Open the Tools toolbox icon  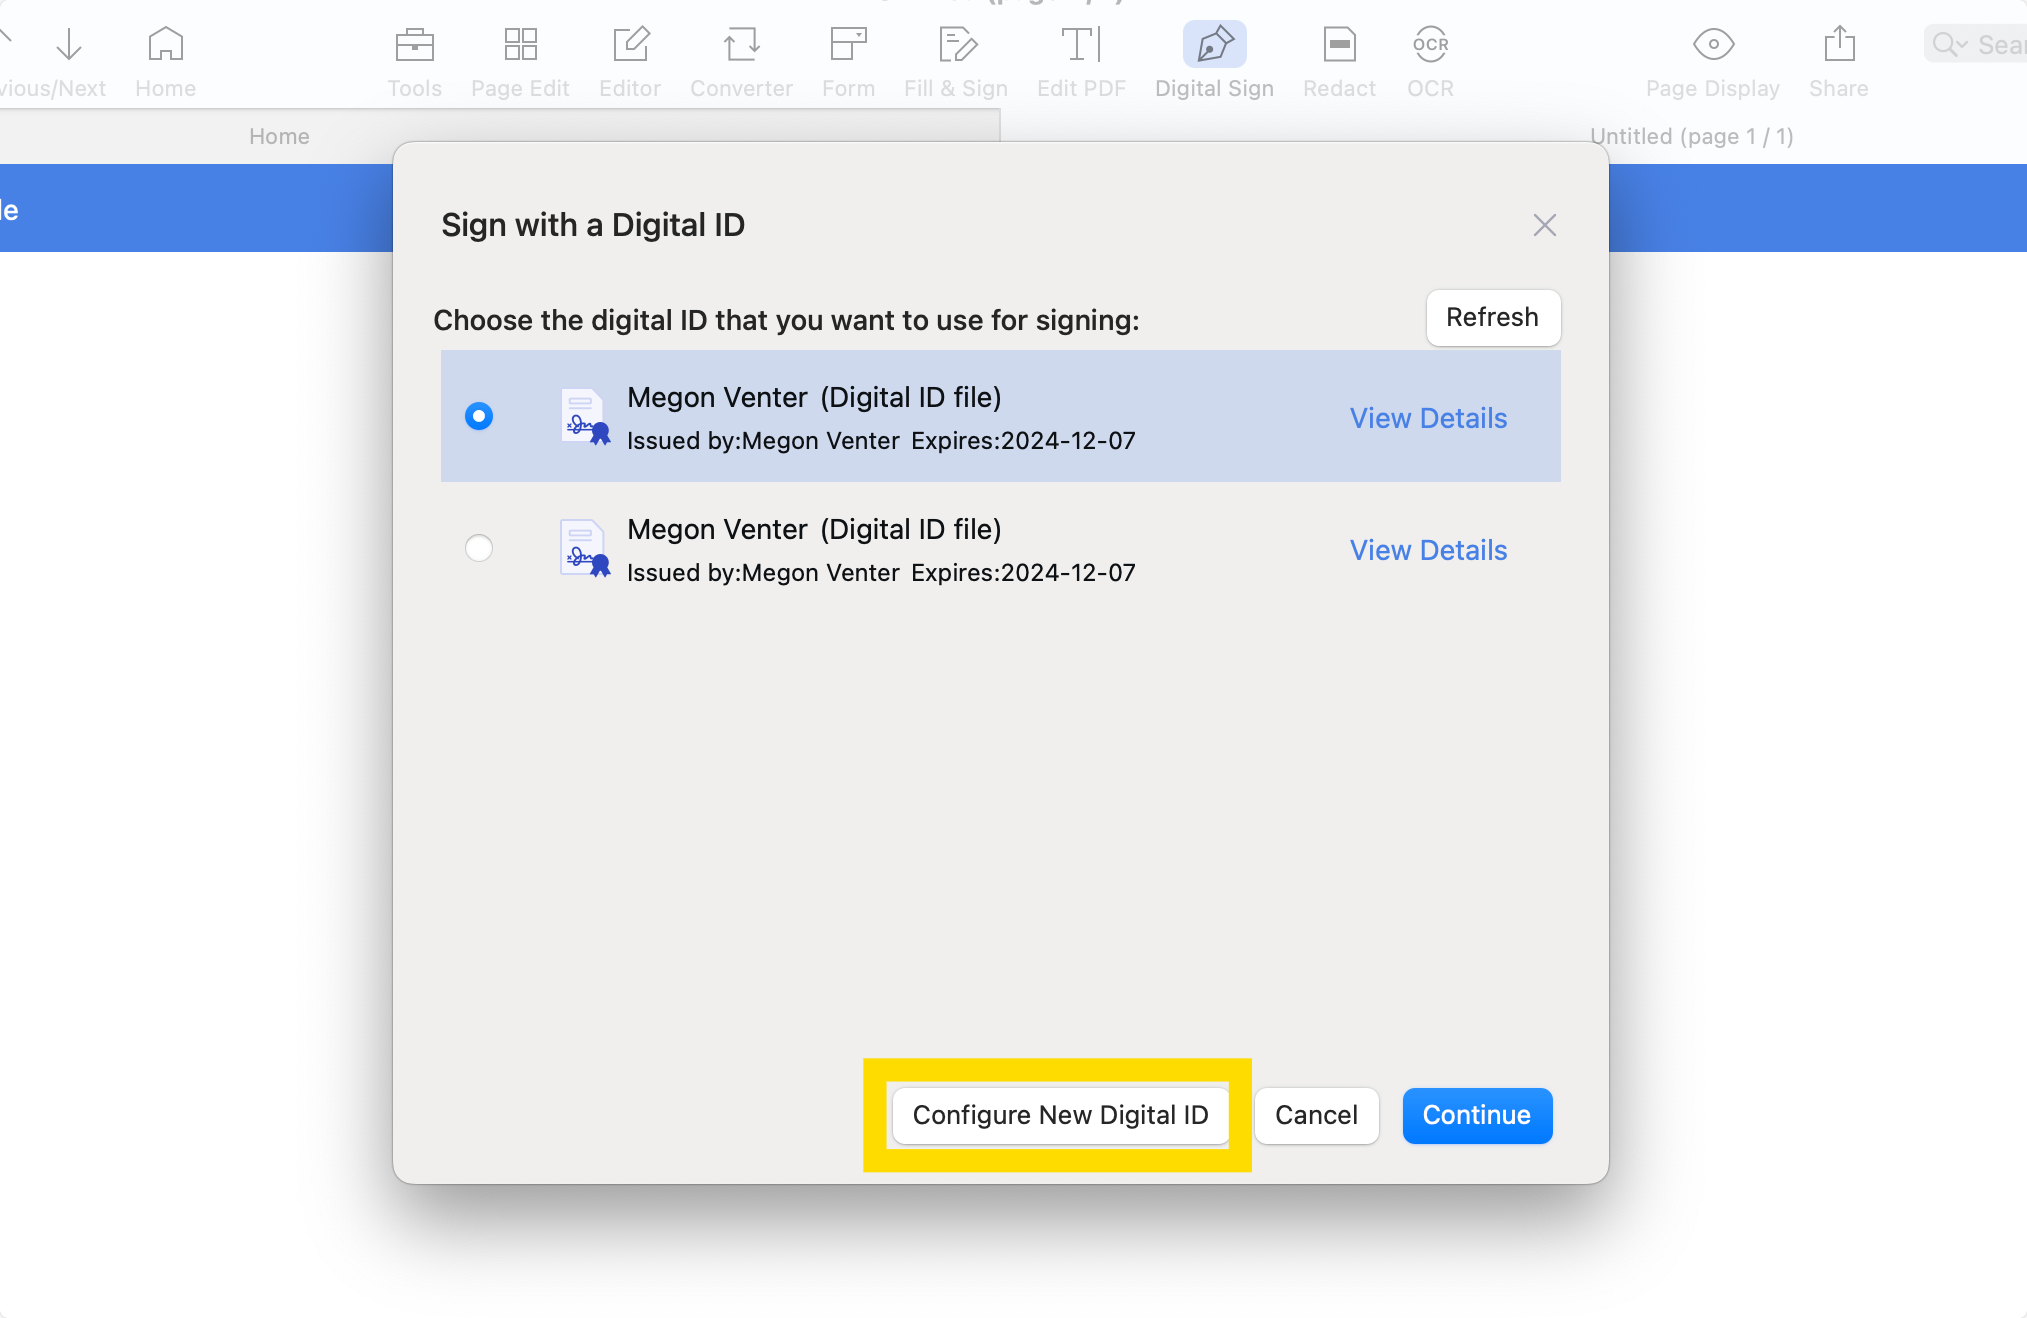point(414,45)
